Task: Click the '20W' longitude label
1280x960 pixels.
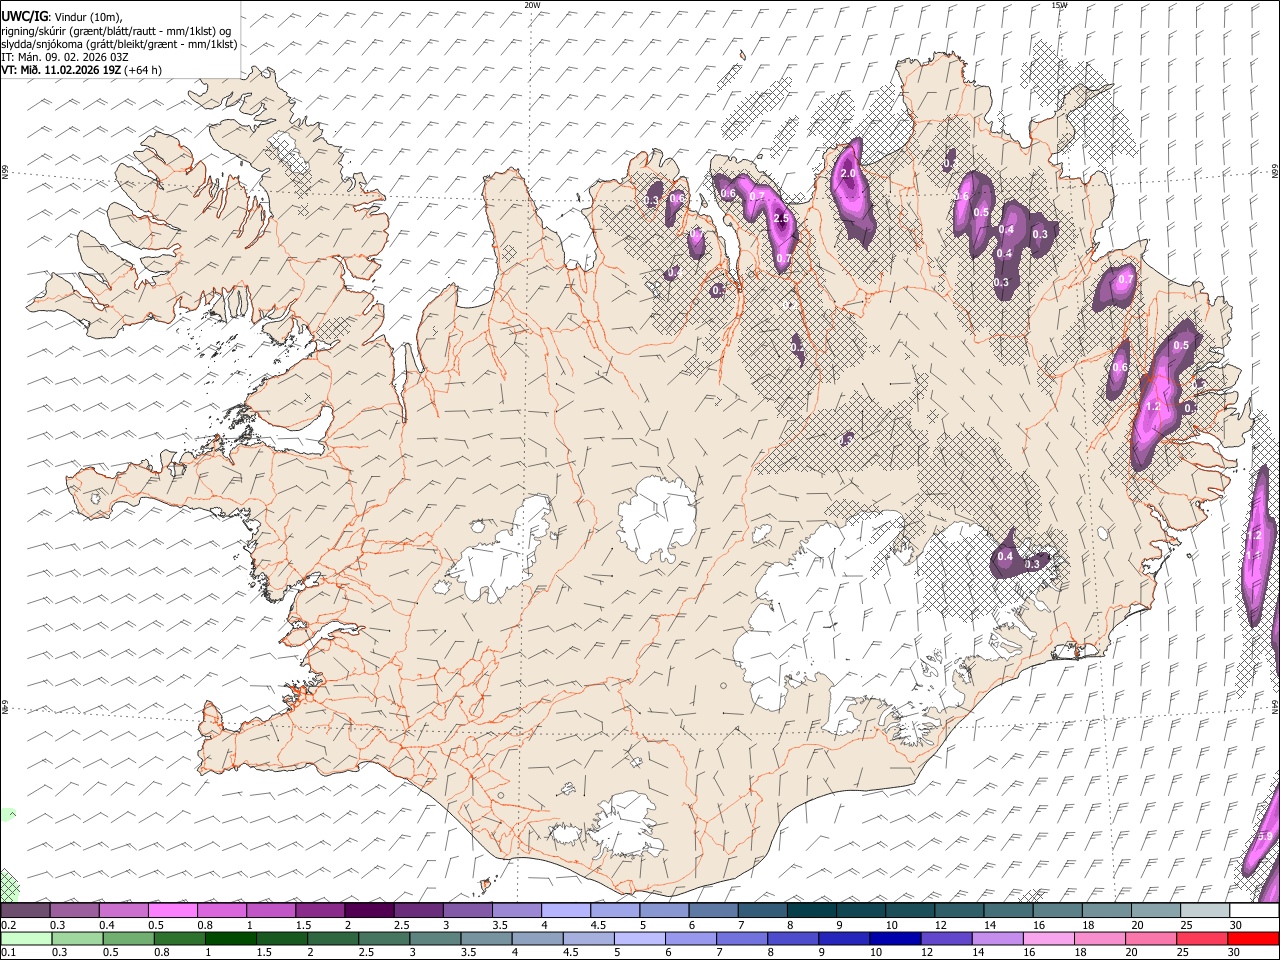Action: 532,5
